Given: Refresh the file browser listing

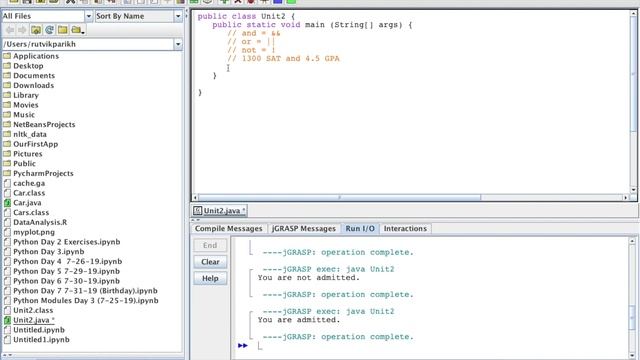Looking at the screenshot, I should 49,30.
